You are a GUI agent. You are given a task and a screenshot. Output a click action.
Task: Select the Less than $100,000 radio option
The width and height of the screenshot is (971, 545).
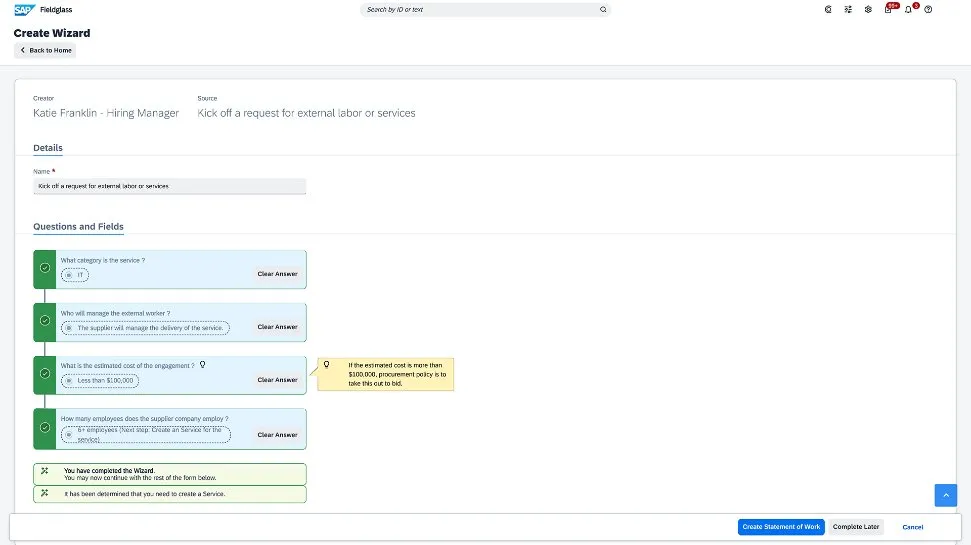(x=69, y=380)
